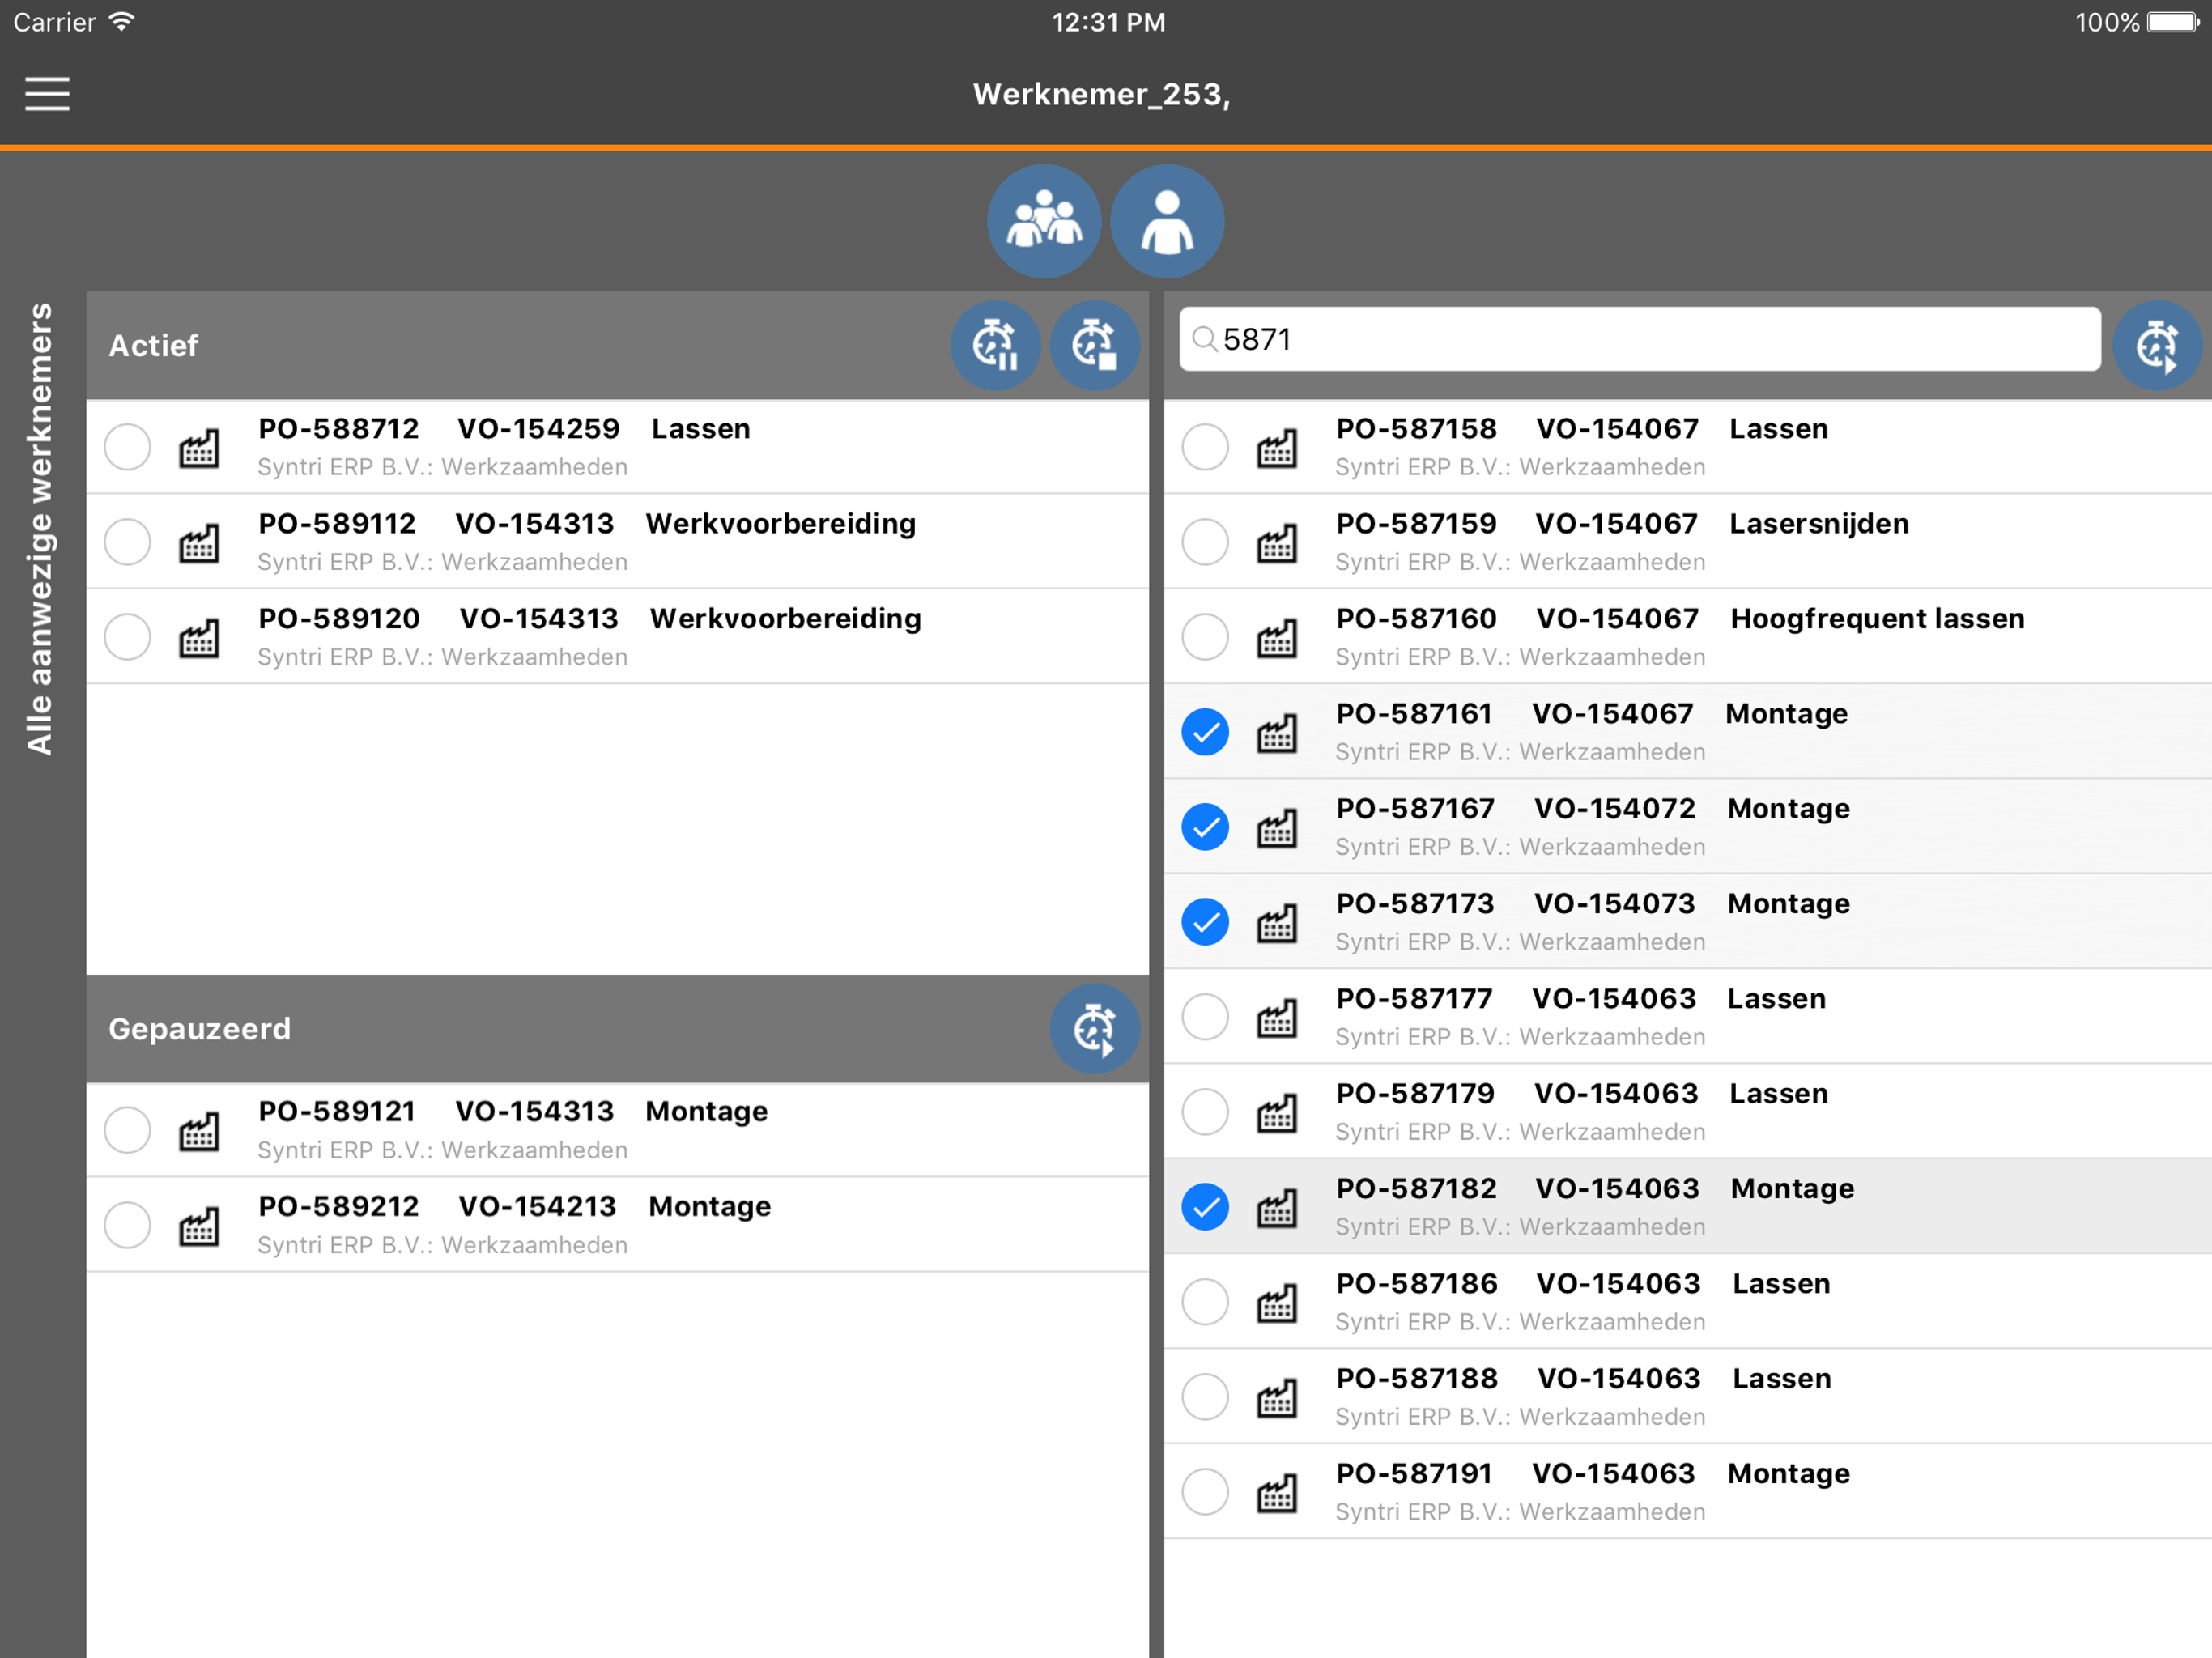Image resolution: width=2212 pixels, height=1658 pixels.
Task: Click PO-587188 order text
Action: [1417, 1379]
